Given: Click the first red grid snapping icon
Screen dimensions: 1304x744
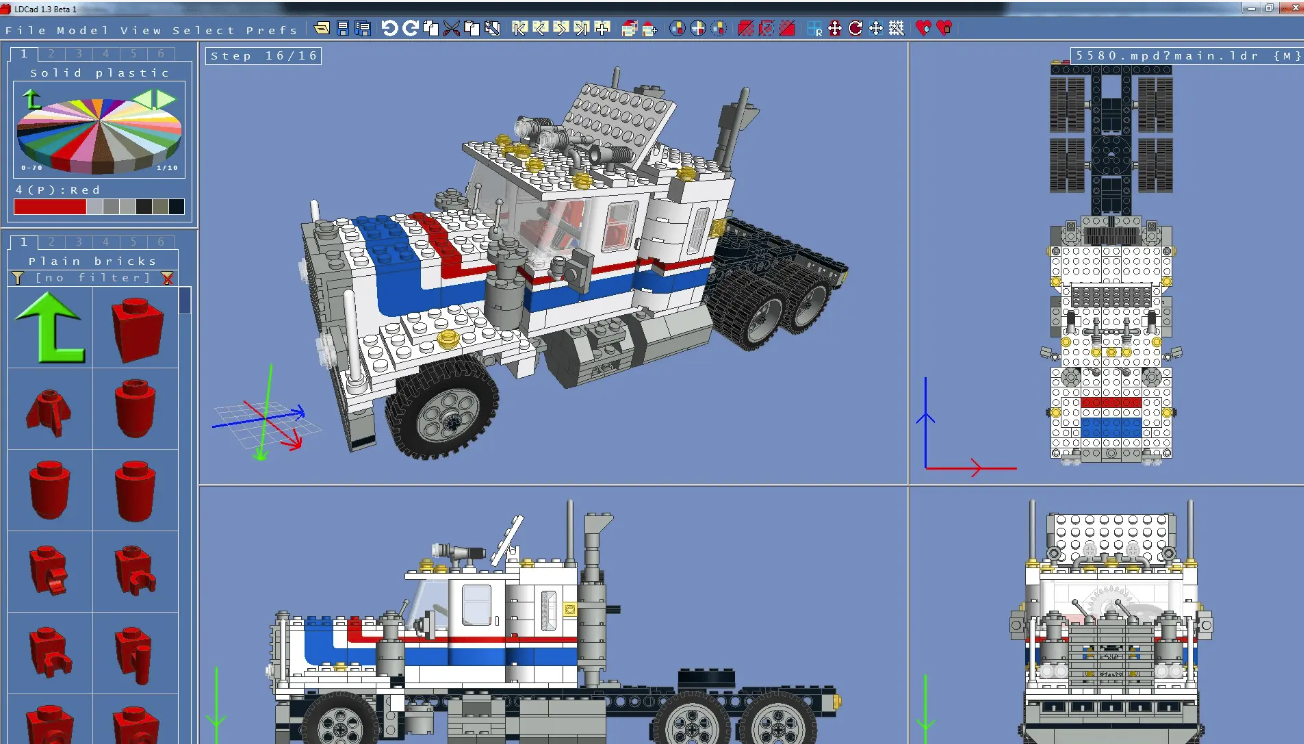Looking at the screenshot, I should [x=745, y=28].
